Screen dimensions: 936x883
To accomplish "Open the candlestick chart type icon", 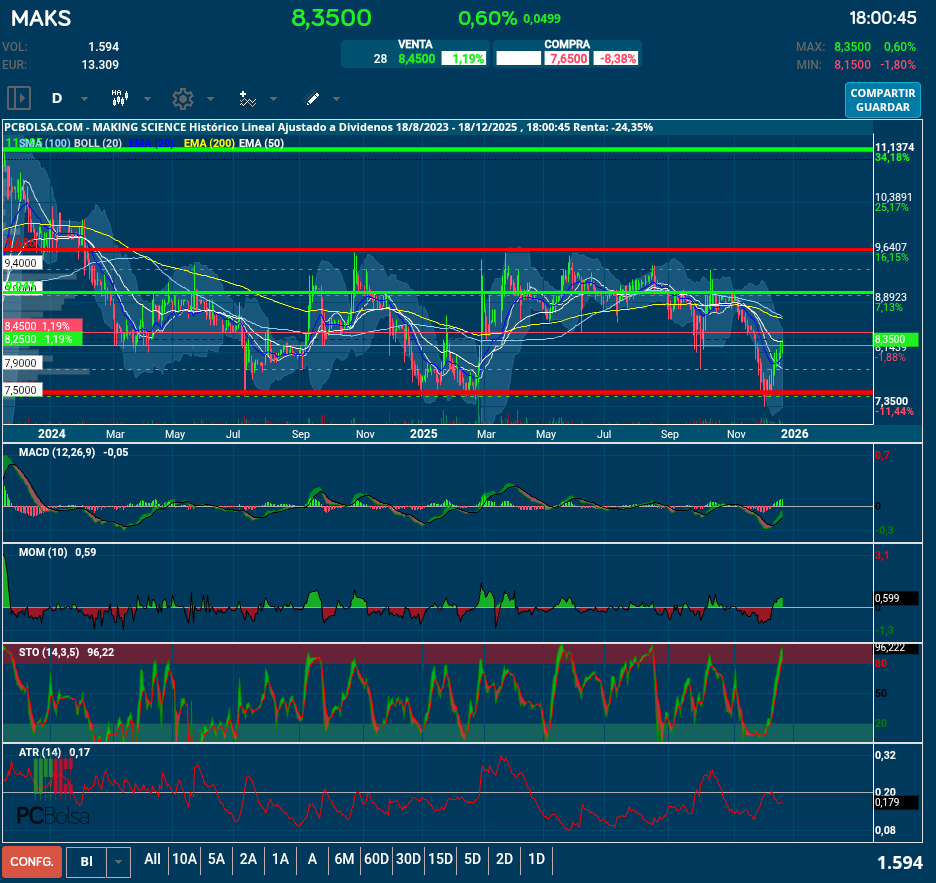I will pos(120,98).
